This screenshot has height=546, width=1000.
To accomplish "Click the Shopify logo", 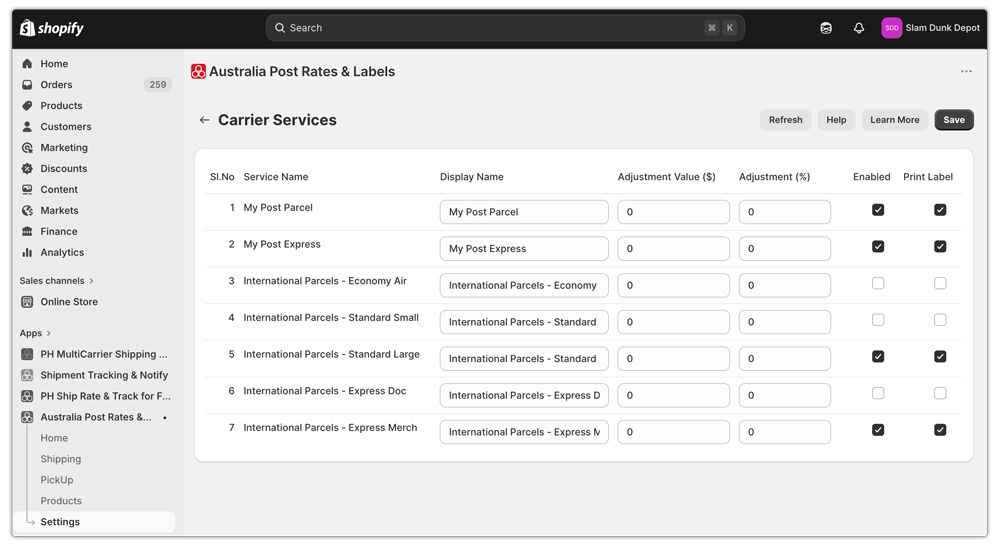I will [52, 28].
